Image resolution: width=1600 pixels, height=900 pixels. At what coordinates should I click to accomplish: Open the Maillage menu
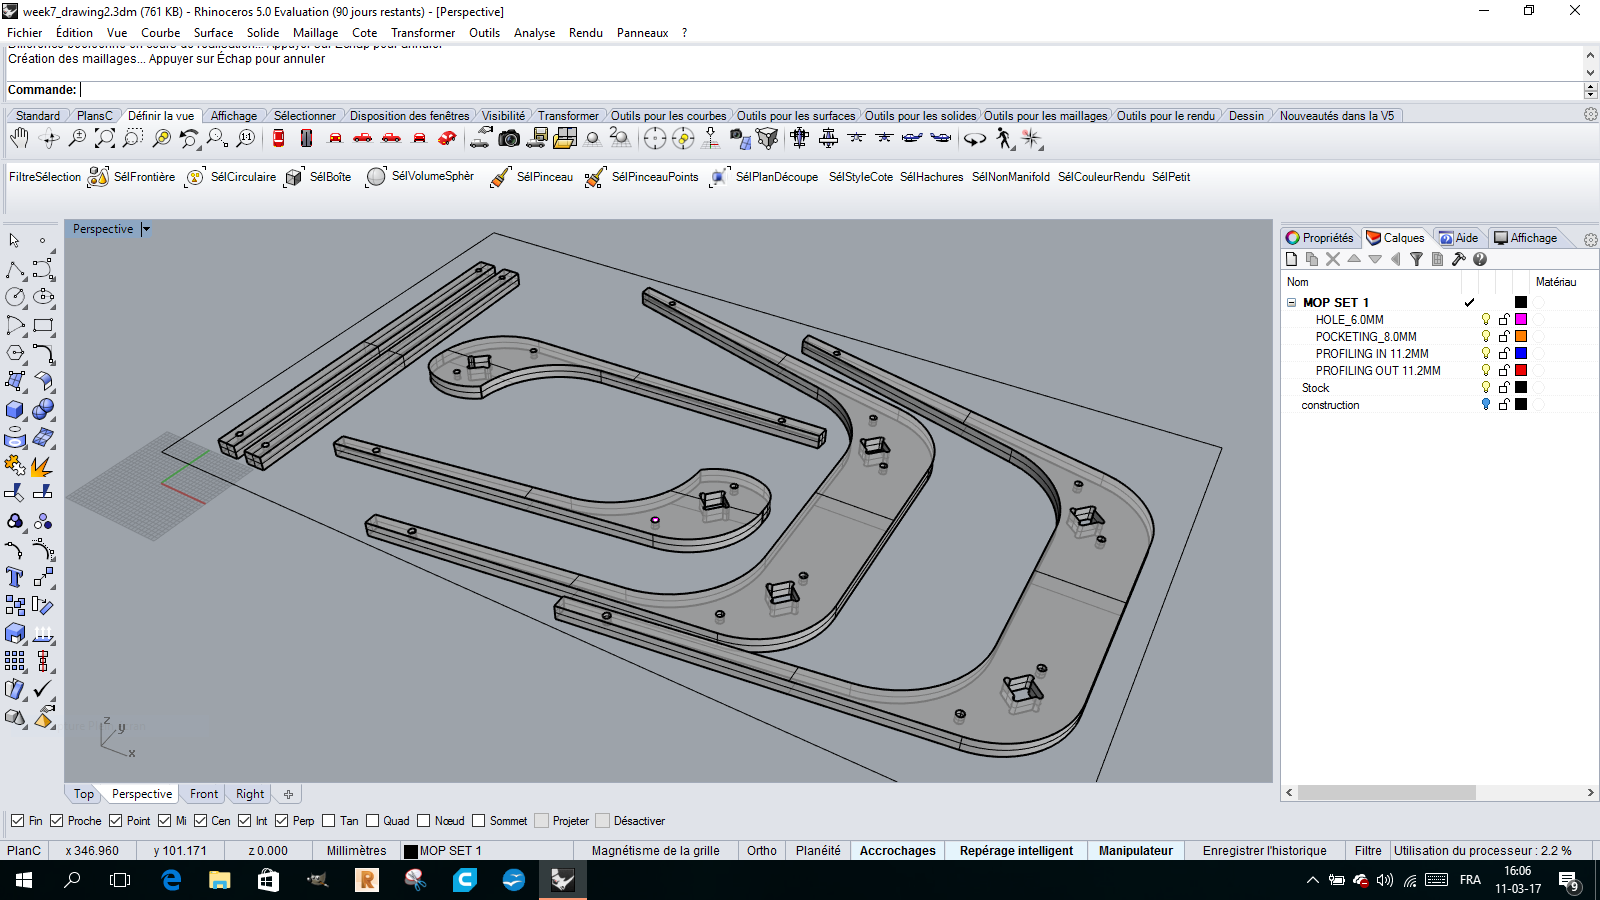pyautogui.click(x=315, y=33)
